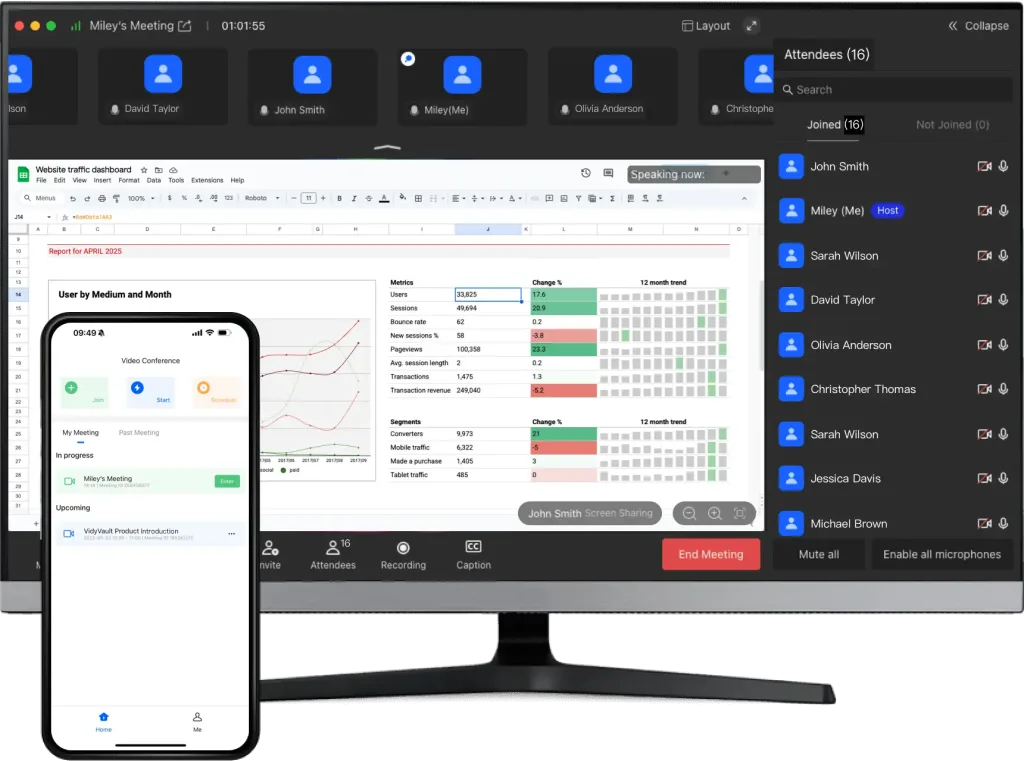The height and width of the screenshot is (761, 1024).
Task: Mute Sarah Wilson's microphone
Action: (x=1004, y=255)
